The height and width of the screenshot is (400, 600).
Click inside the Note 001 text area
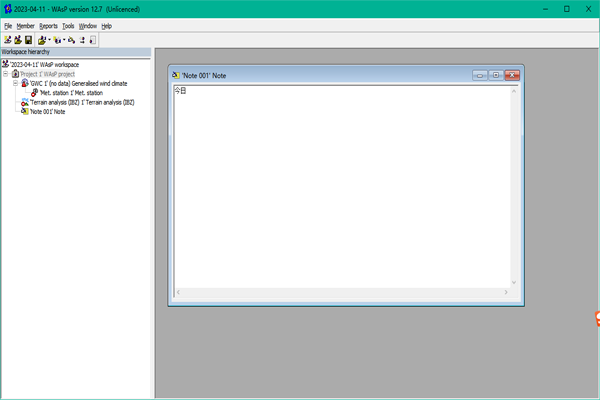tap(342, 187)
